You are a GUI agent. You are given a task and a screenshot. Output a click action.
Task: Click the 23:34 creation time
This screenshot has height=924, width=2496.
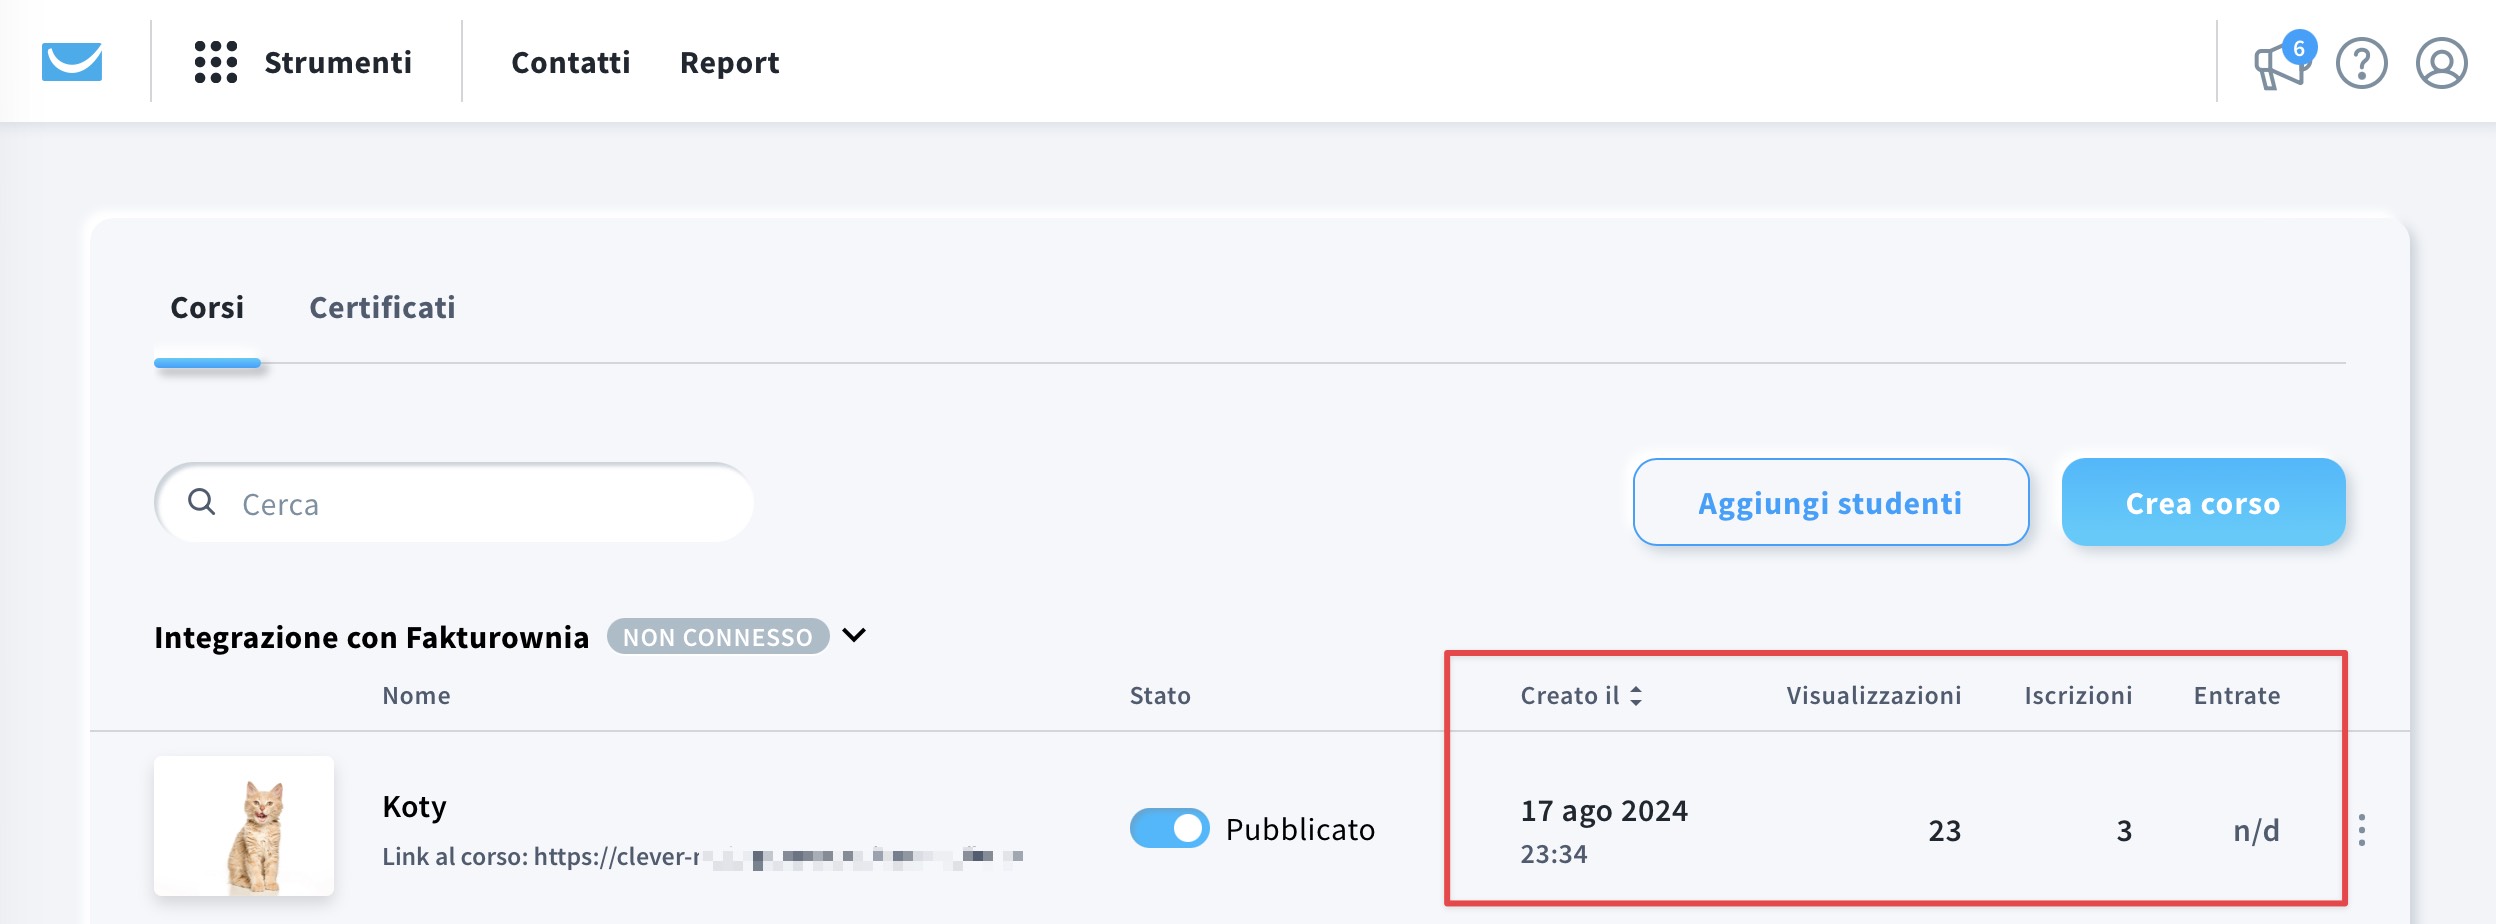[1554, 855]
